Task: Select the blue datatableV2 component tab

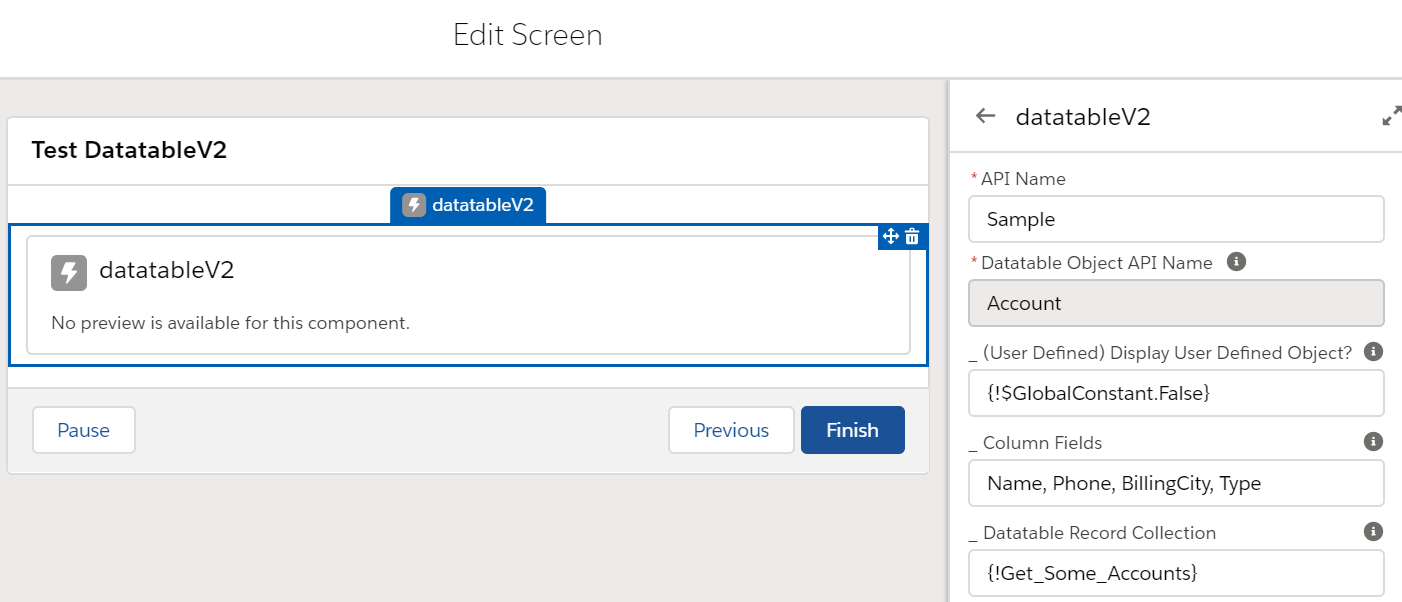Action: click(468, 204)
